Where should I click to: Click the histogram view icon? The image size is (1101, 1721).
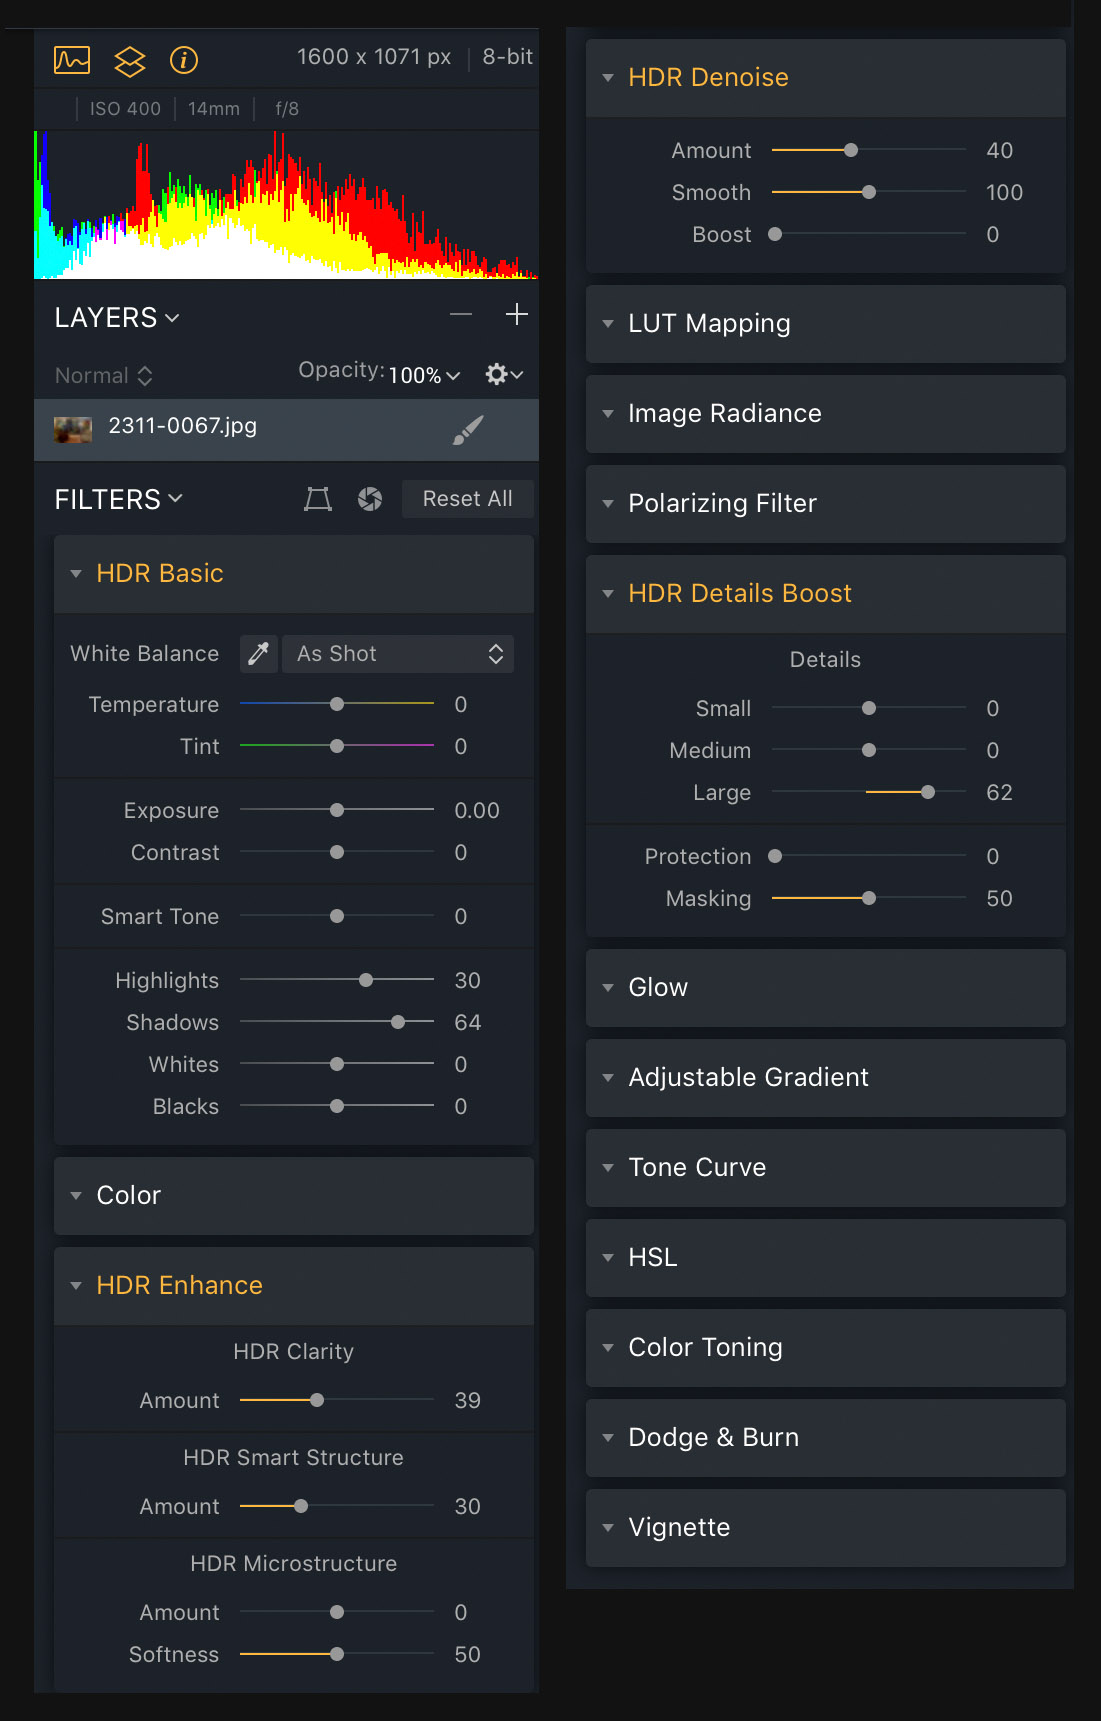pos(72,60)
